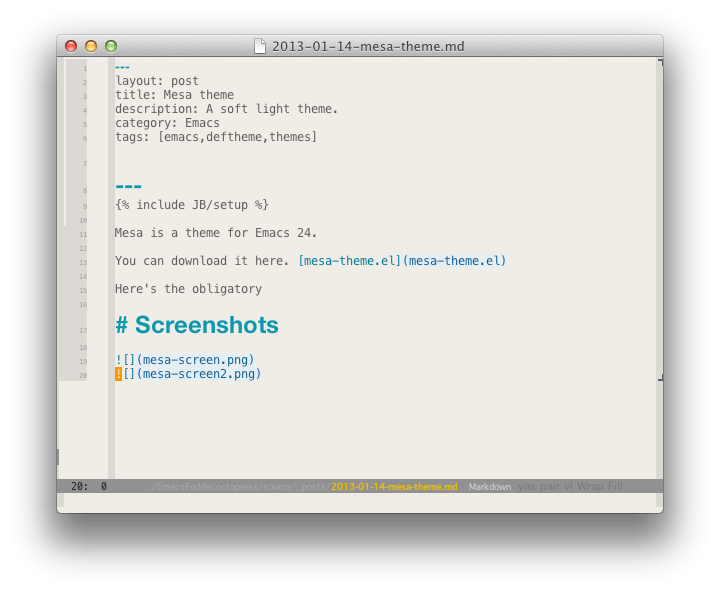The width and height of the screenshot is (720, 592).
Task: Open the [mesa-theme.el] link text
Action: click(x=350, y=261)
